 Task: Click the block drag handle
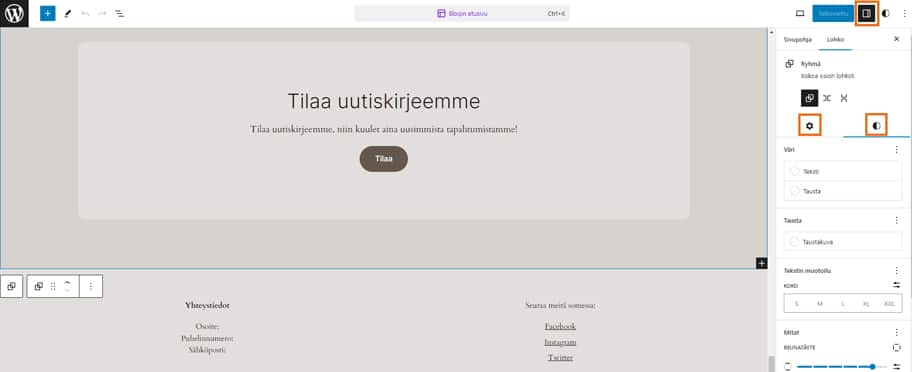pos(53,286)
